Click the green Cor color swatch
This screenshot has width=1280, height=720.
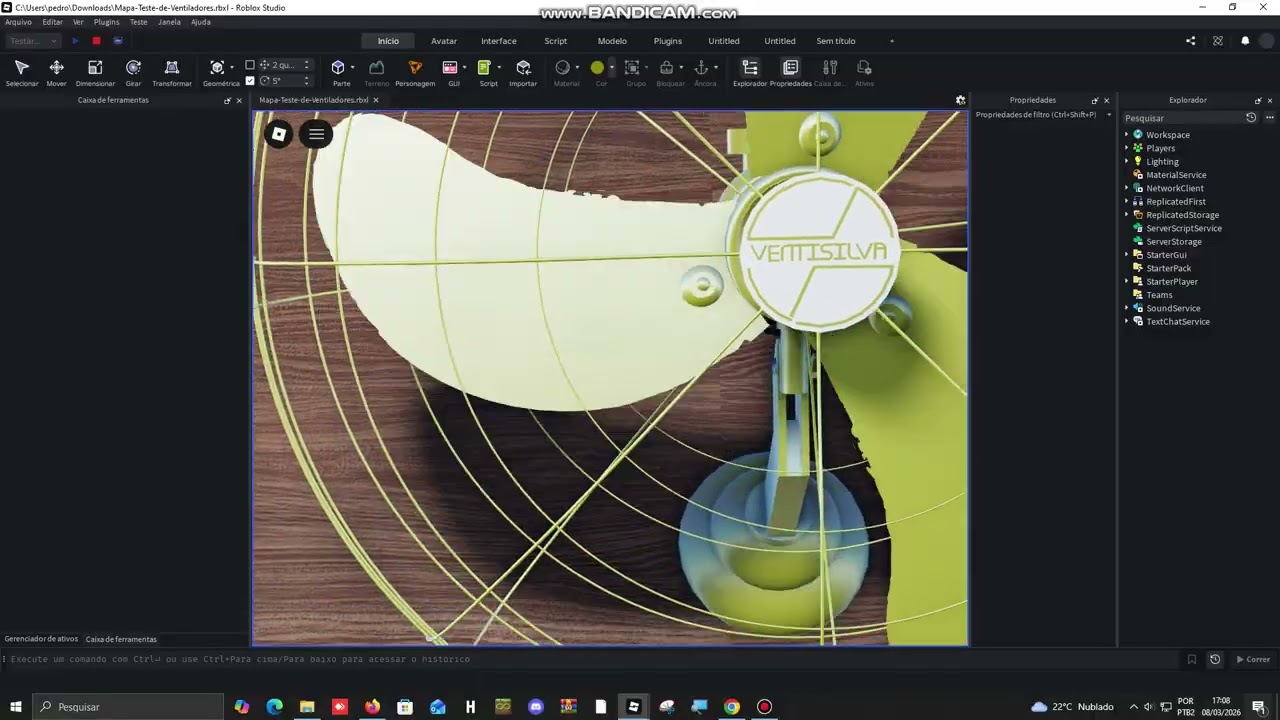597,68
